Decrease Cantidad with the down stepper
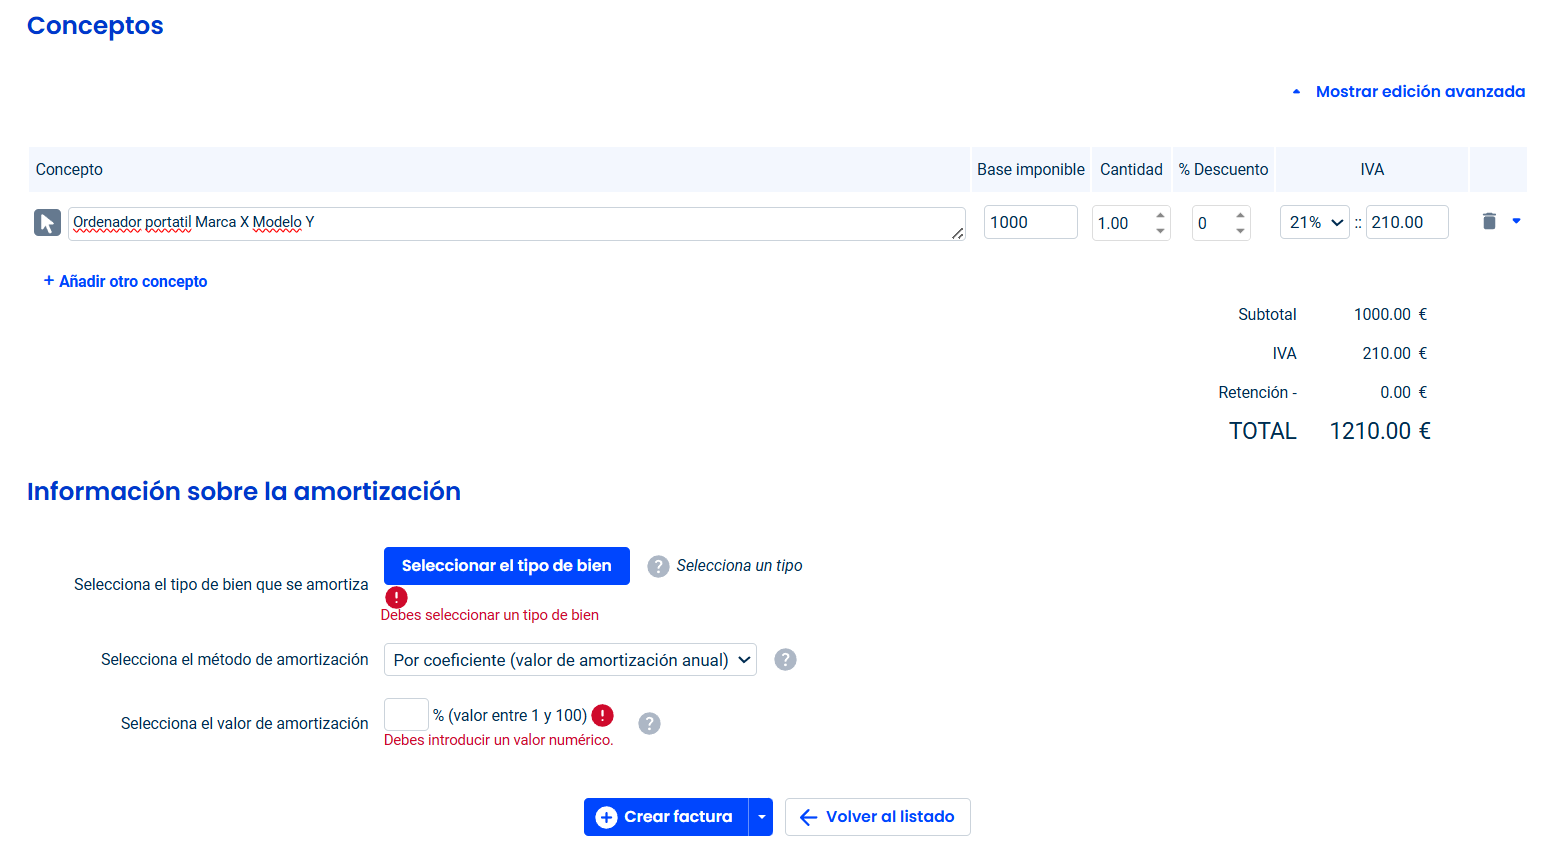 [x=1160, y=231]
